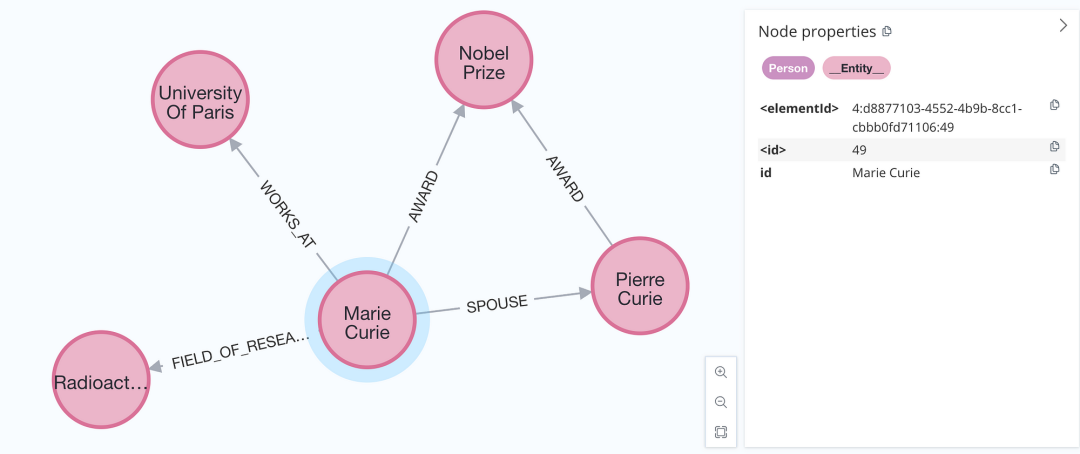Select the Pierre Curie node
Viewport: 1080px width, 454px height.
pyautogui.click(x=640, y=286)
